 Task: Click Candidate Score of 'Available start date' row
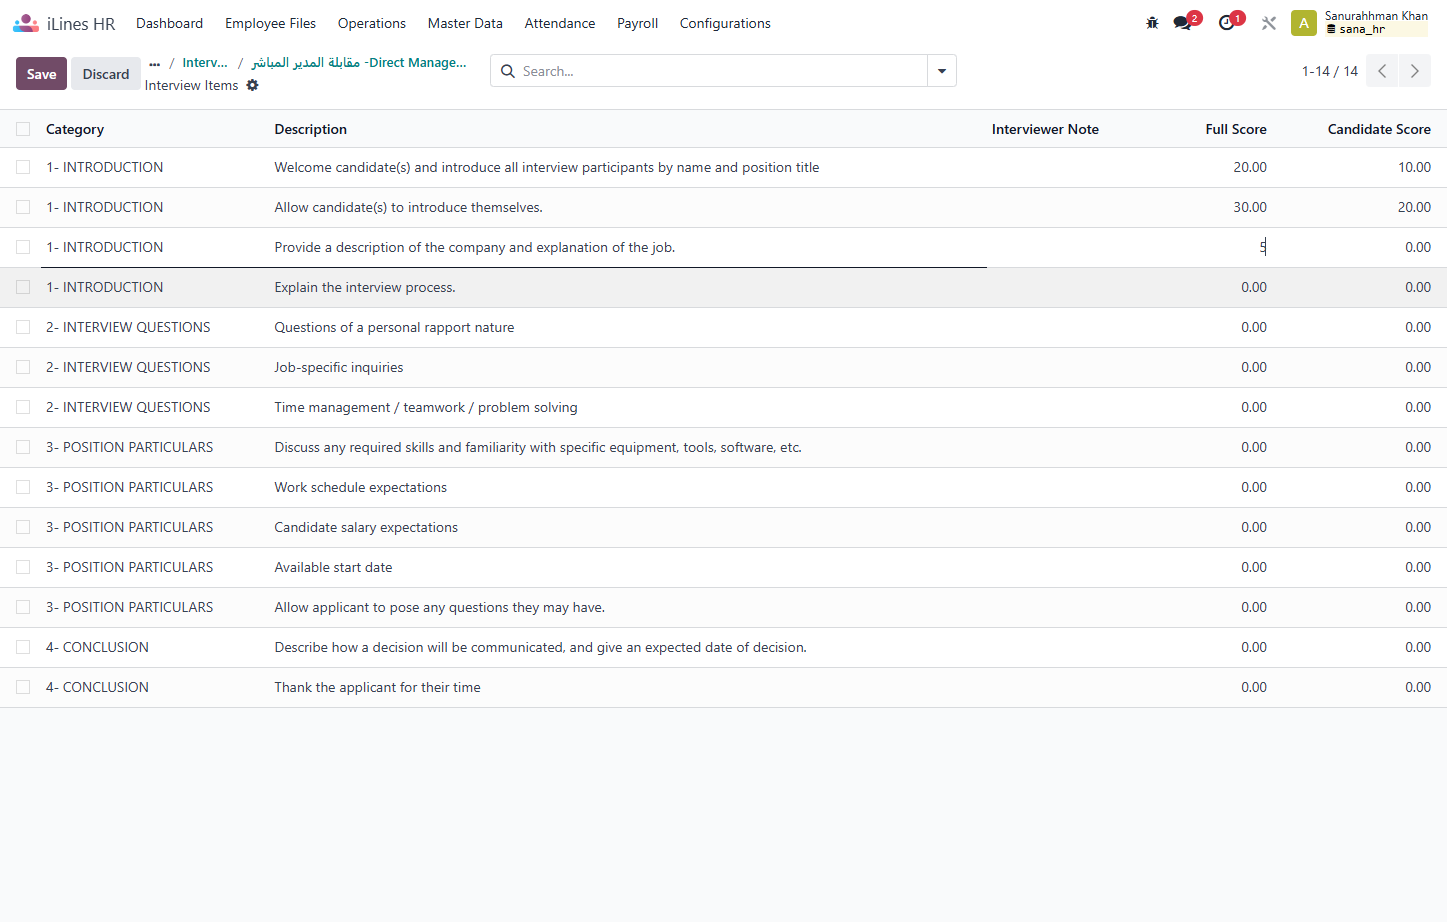(x=1418, y=567)
